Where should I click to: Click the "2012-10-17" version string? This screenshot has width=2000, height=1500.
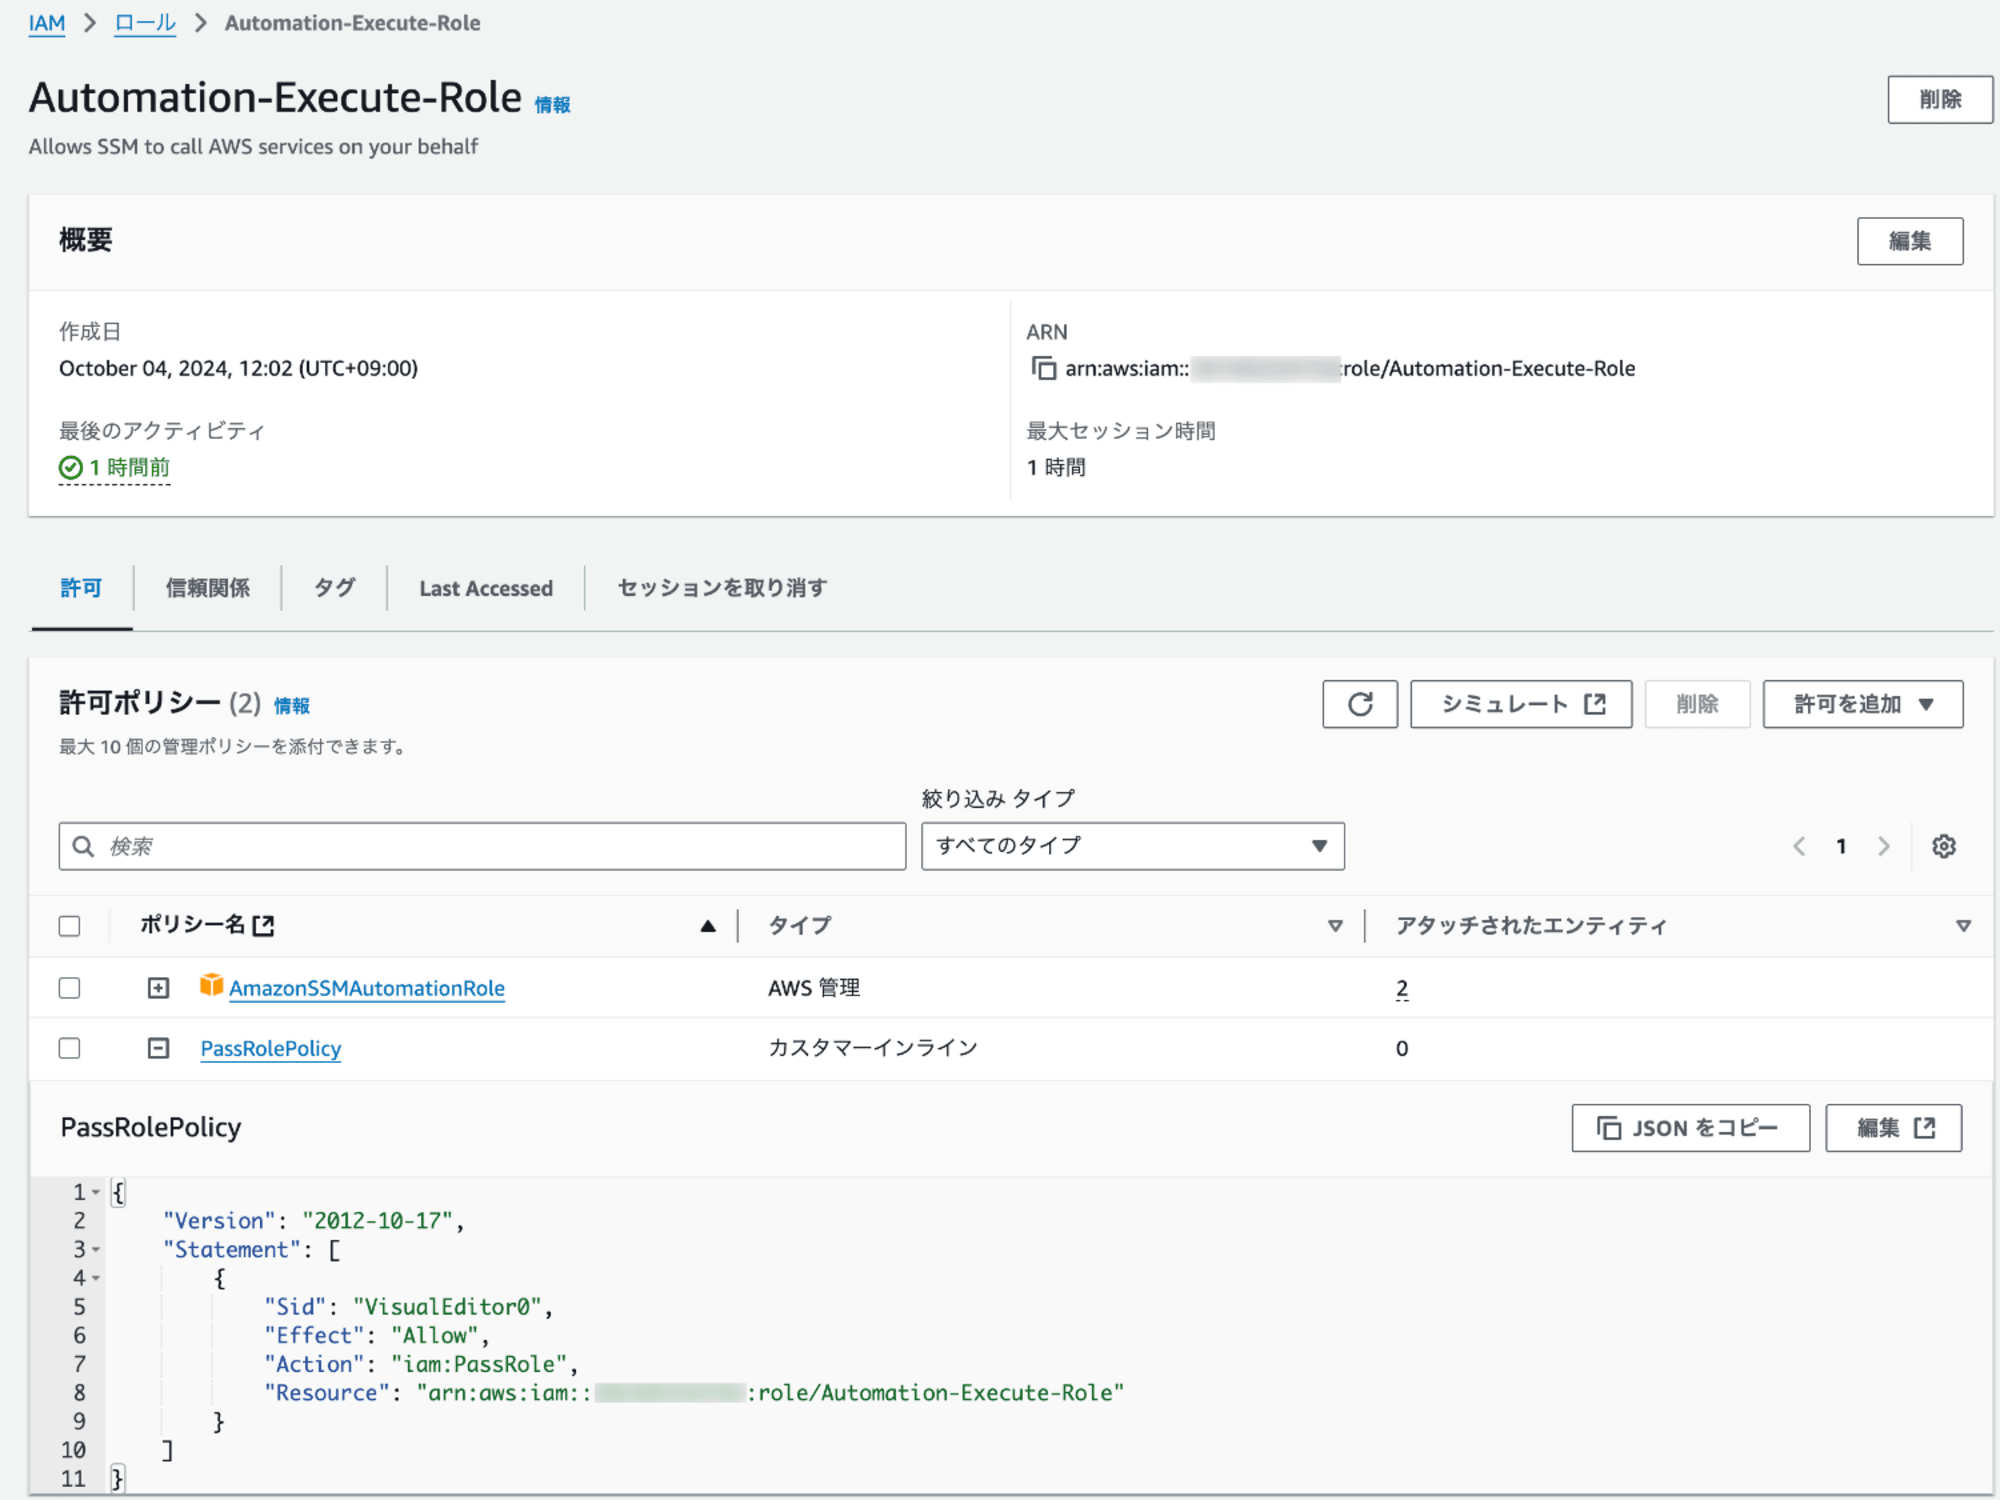click(x=378, y=1221)
